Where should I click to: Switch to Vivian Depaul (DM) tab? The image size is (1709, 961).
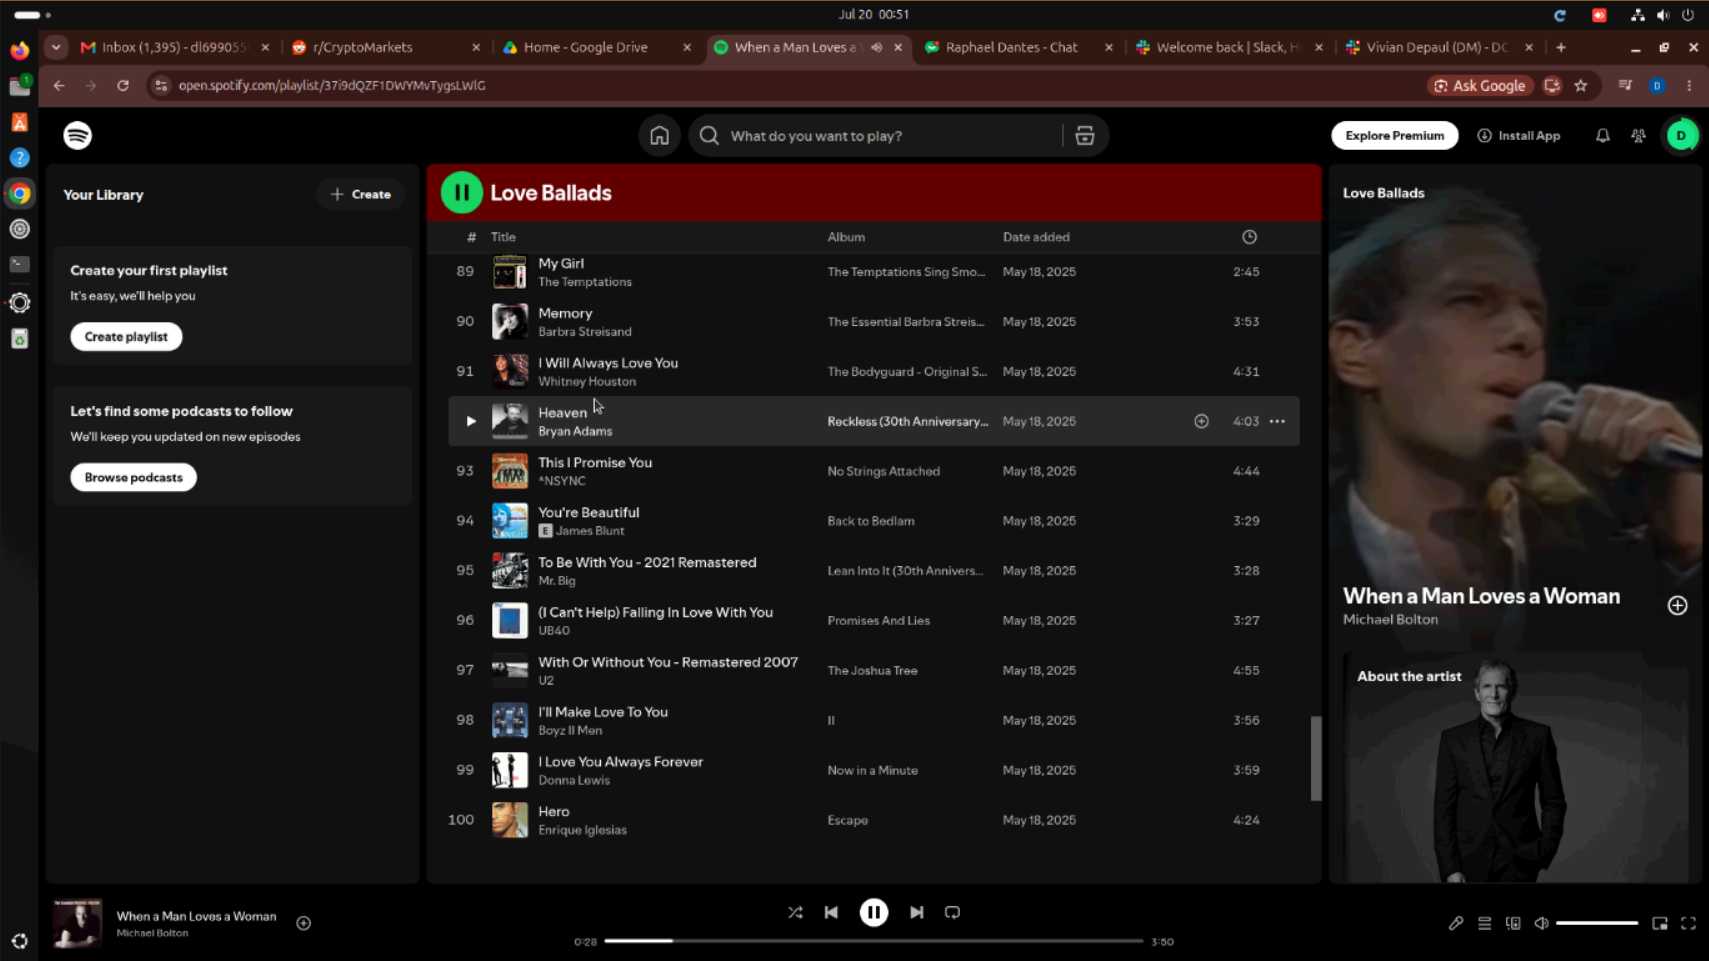(1438, 47)
